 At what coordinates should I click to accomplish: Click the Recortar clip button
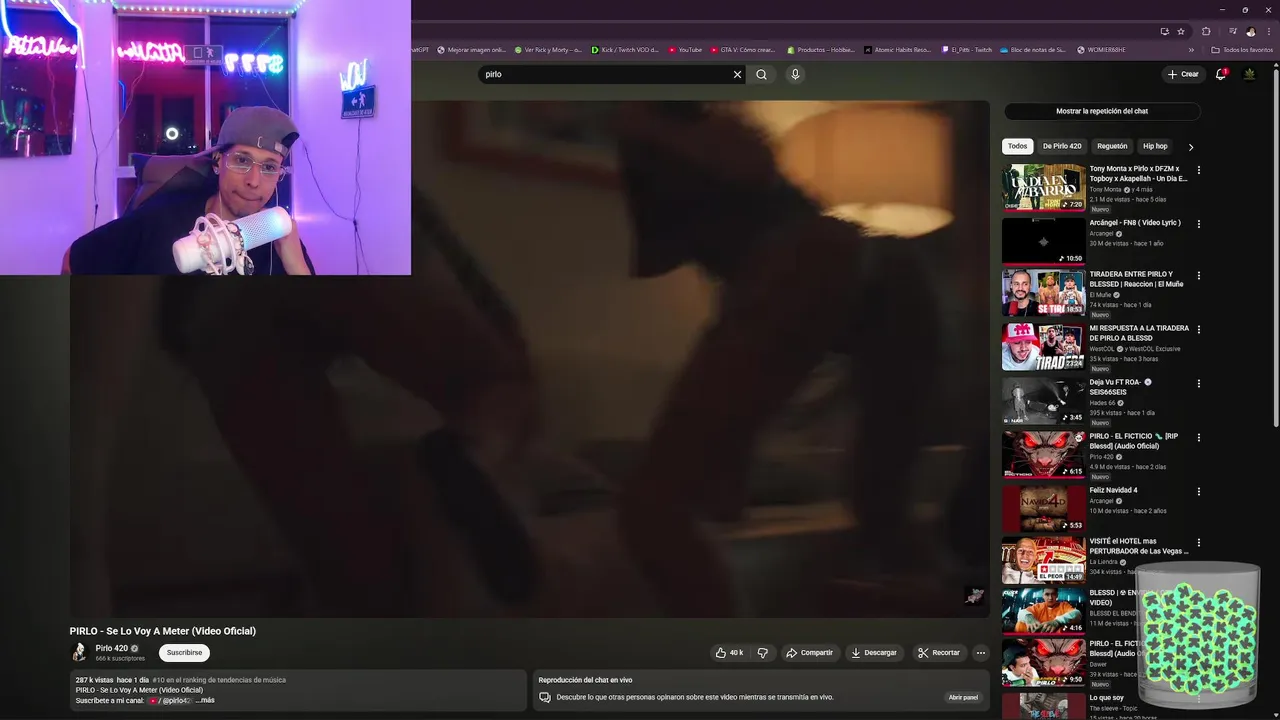click(938, 653)
